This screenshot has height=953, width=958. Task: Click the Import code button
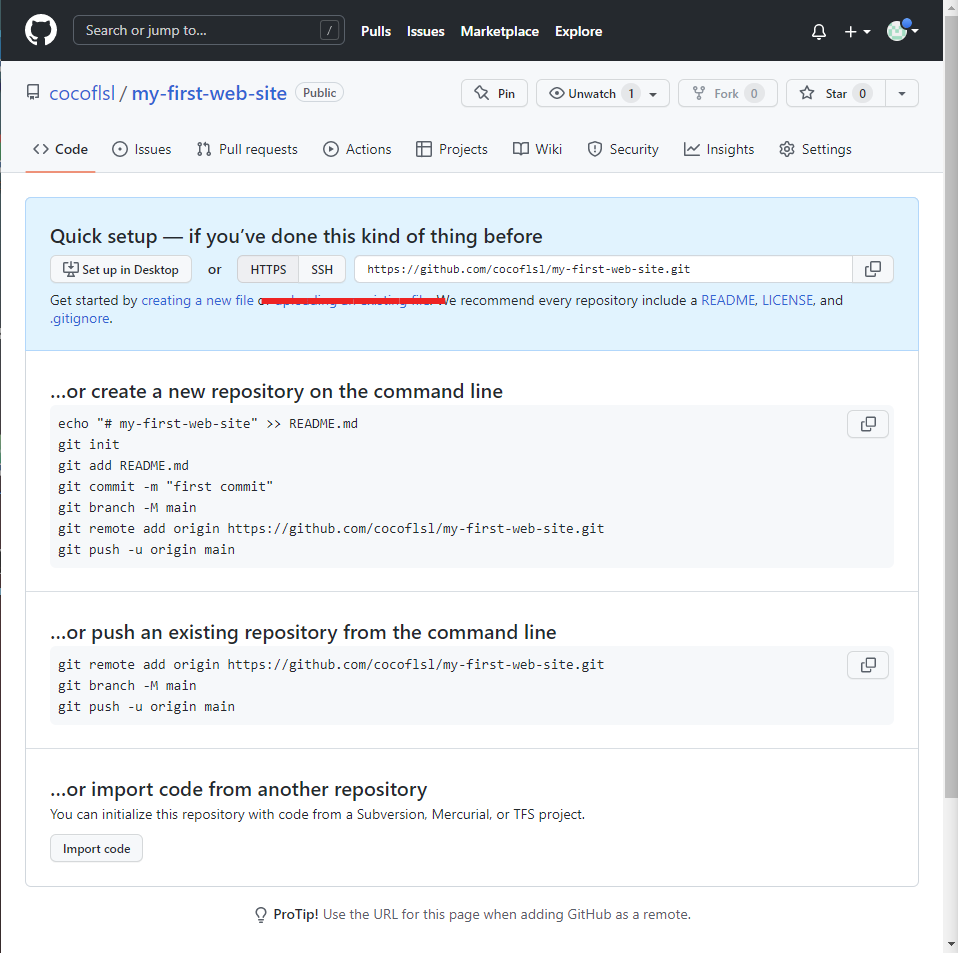coord(97,849)
